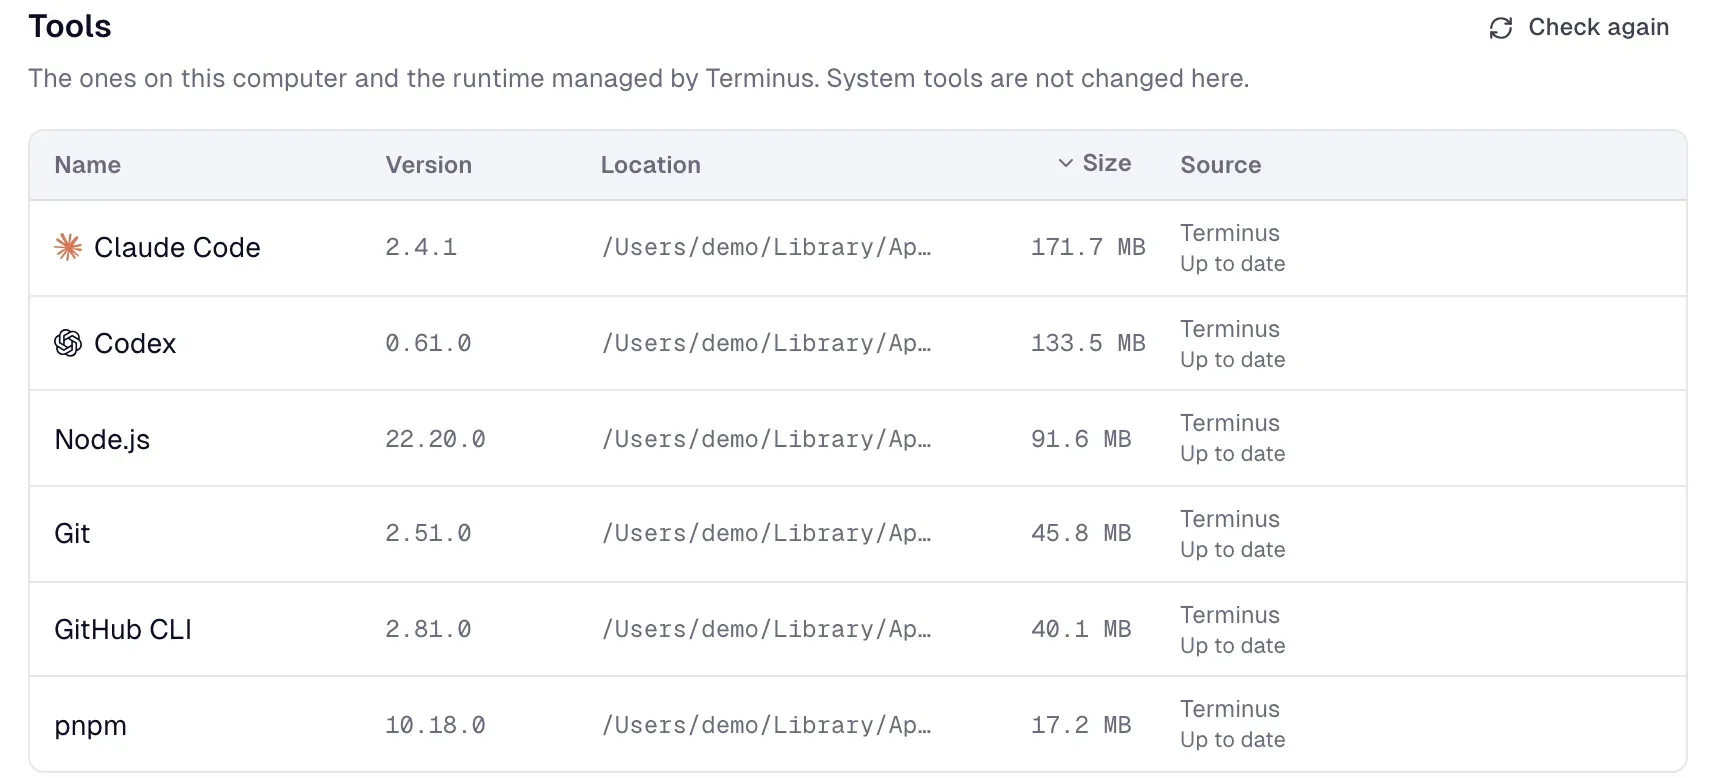The height and width of the screenshot is (778, 1714).
Task: Click Up to date status for Node.js
Action: point(1233,454)
